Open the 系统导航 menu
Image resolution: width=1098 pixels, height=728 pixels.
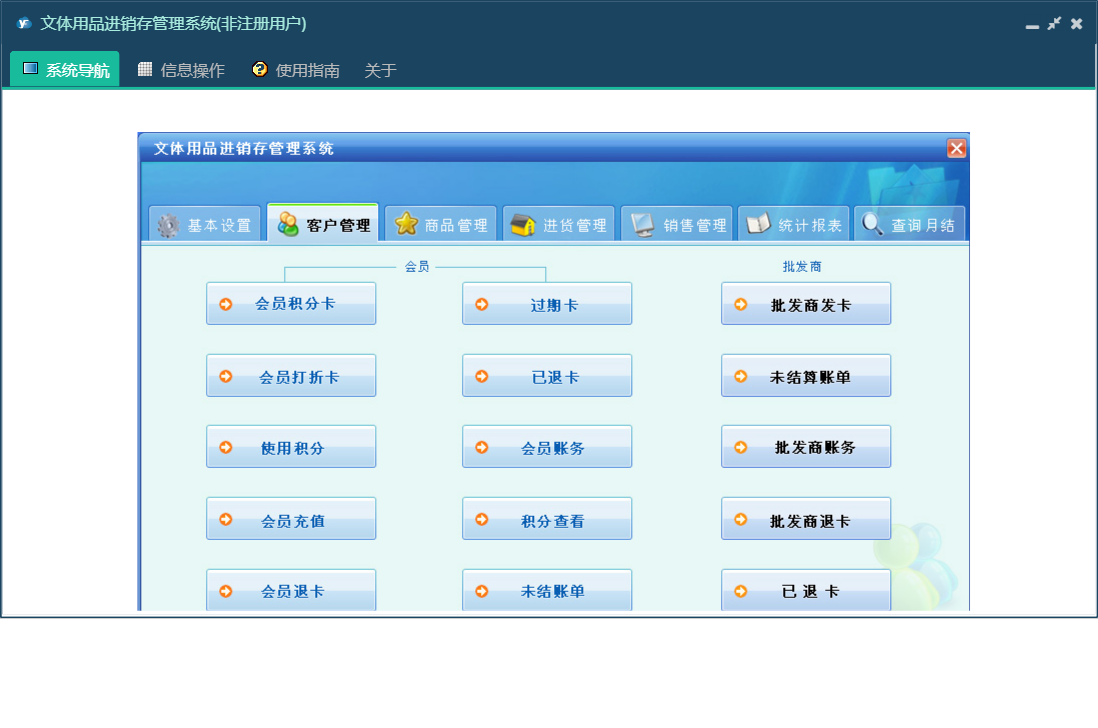pyautogui.click(x=65, y=69)
